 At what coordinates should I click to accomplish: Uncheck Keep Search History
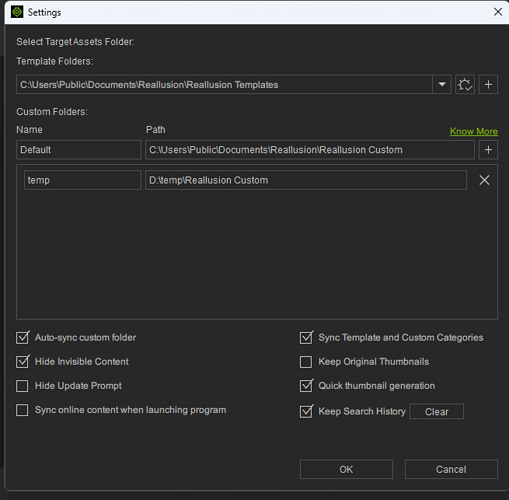[x=306, y=411]
